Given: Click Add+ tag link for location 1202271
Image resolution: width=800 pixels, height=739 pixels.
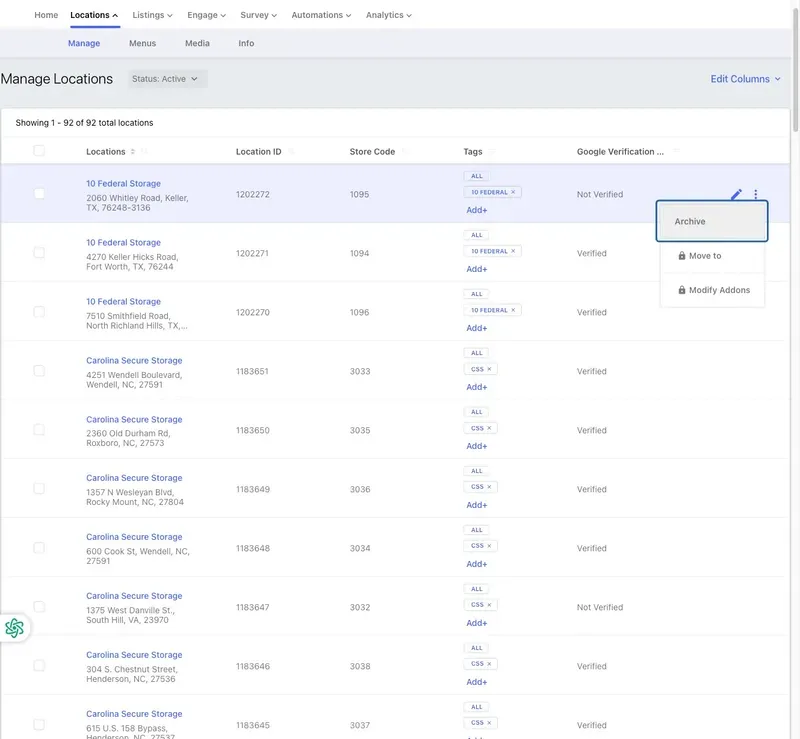Looking at the screenshot, I should (x=477, y=269).
